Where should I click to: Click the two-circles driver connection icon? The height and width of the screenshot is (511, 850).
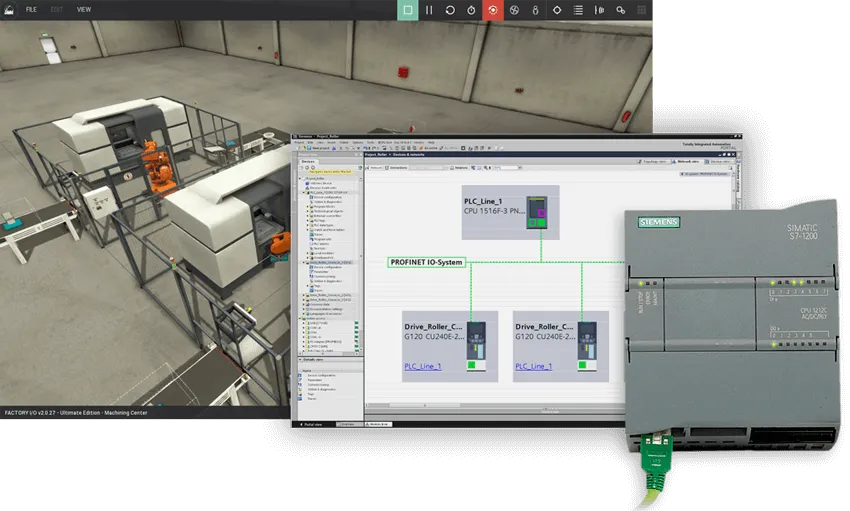(621, 10)
